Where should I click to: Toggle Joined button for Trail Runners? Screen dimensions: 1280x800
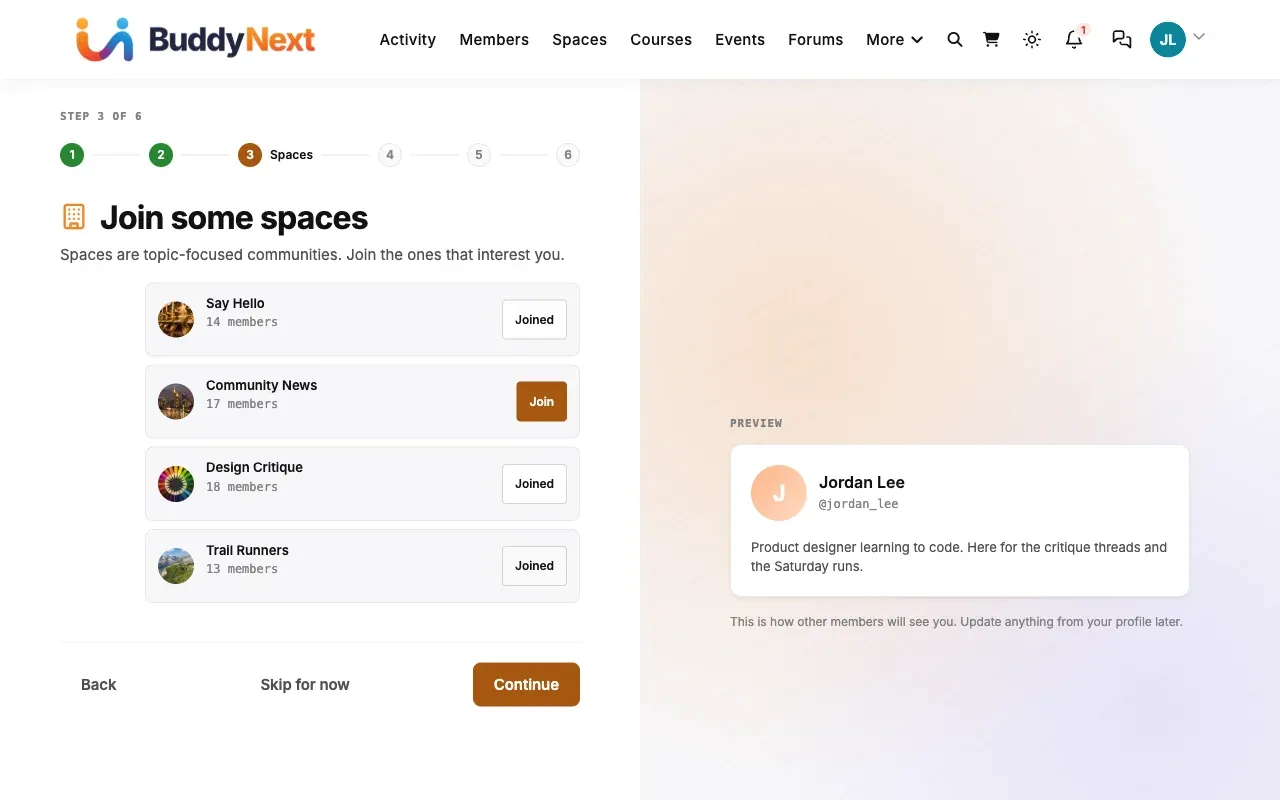click(534, 566)
